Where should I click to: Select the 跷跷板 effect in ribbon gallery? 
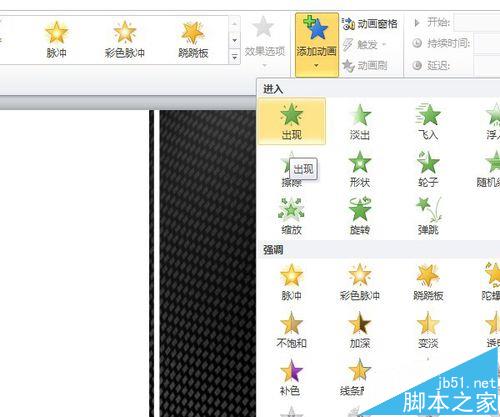tap(193, 40)
